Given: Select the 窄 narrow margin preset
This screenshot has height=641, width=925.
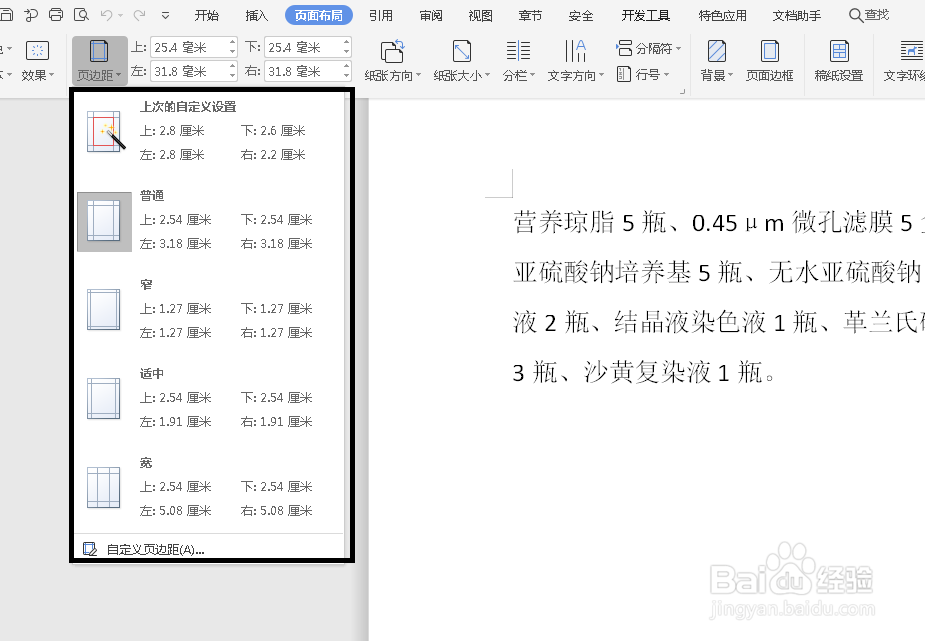Looking at the screenshot, I should [200, 308].
